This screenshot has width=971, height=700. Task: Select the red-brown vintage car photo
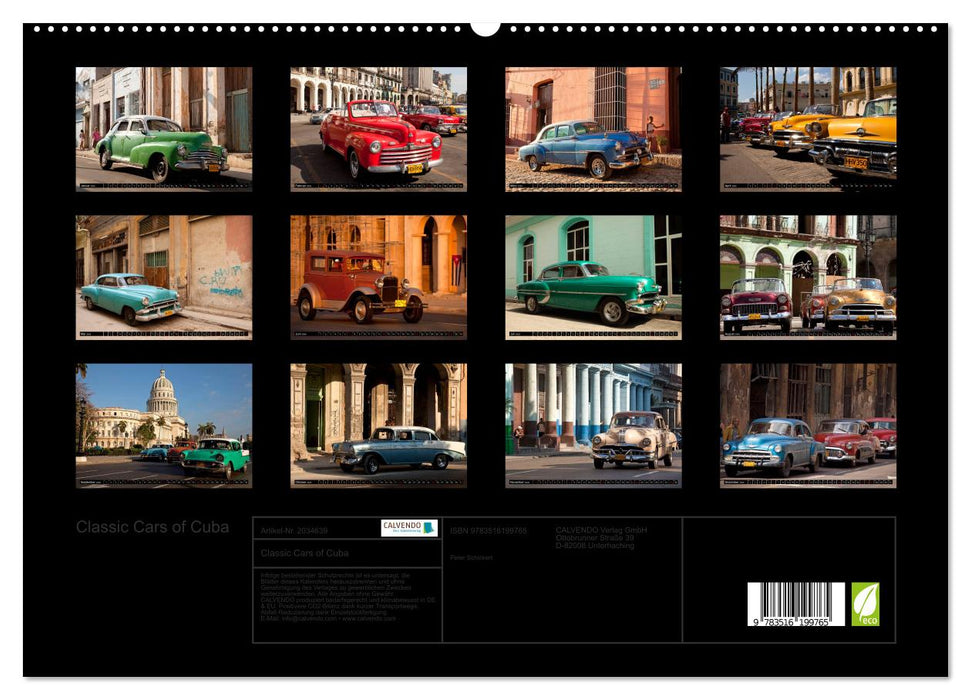[378, 277]
